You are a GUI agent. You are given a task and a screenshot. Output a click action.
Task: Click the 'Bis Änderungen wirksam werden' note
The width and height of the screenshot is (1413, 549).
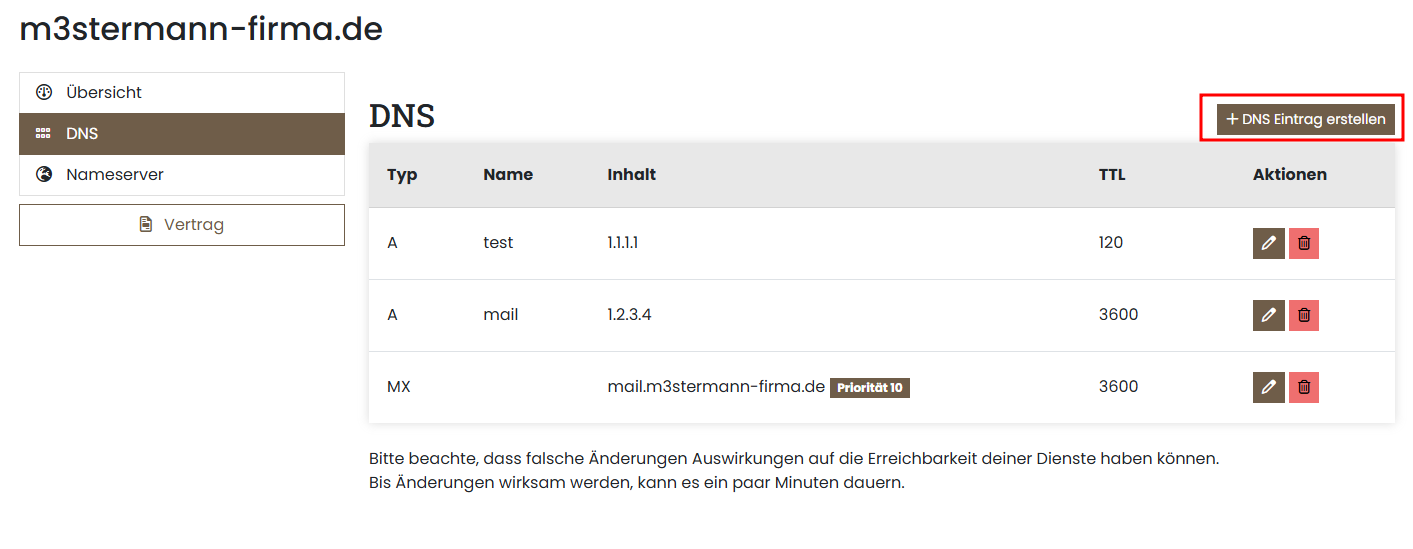point(636,483)
